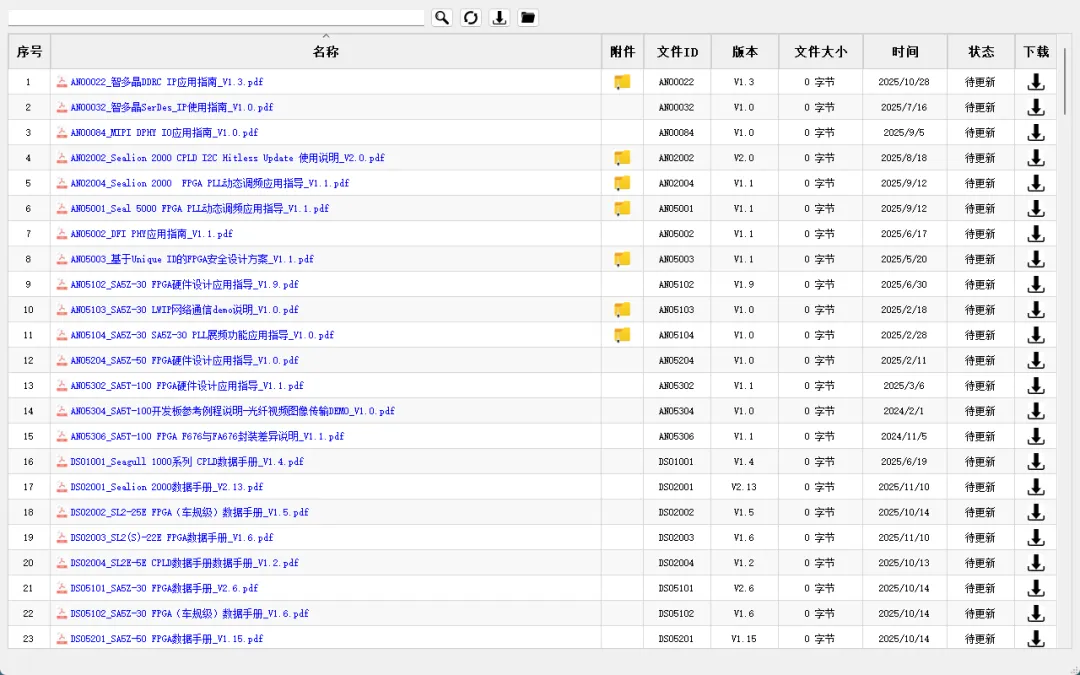
Task: Open attachment folder for AN05104 row
Action: click(x=622, y=335)
